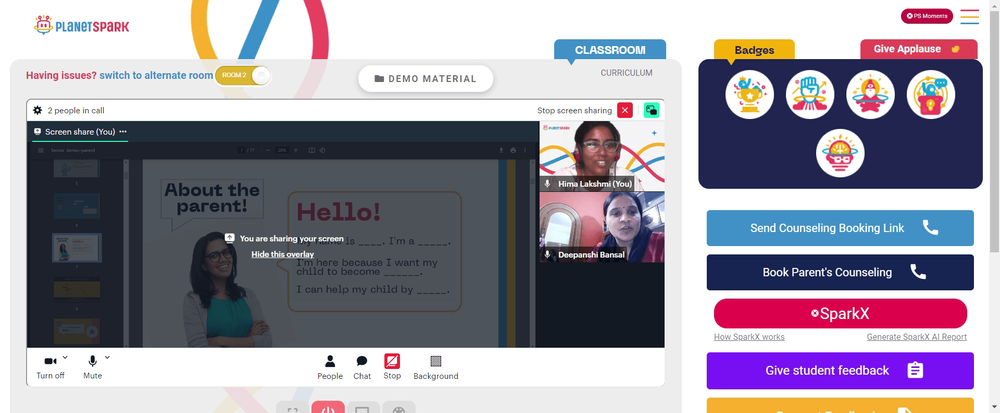Click 'switch to alternate room' text

point(156,75)
